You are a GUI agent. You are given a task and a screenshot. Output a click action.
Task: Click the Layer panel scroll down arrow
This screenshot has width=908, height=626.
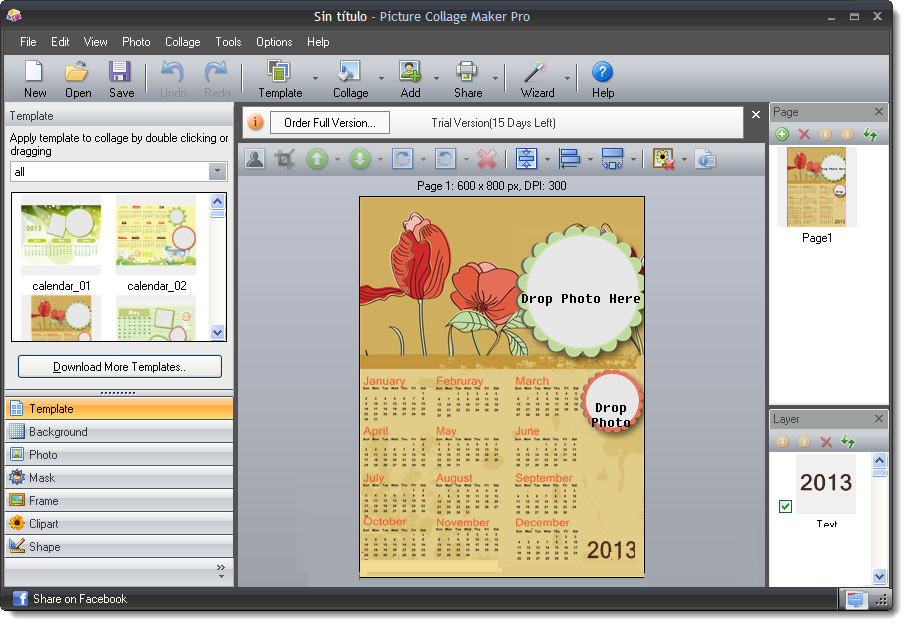point(879,576)
